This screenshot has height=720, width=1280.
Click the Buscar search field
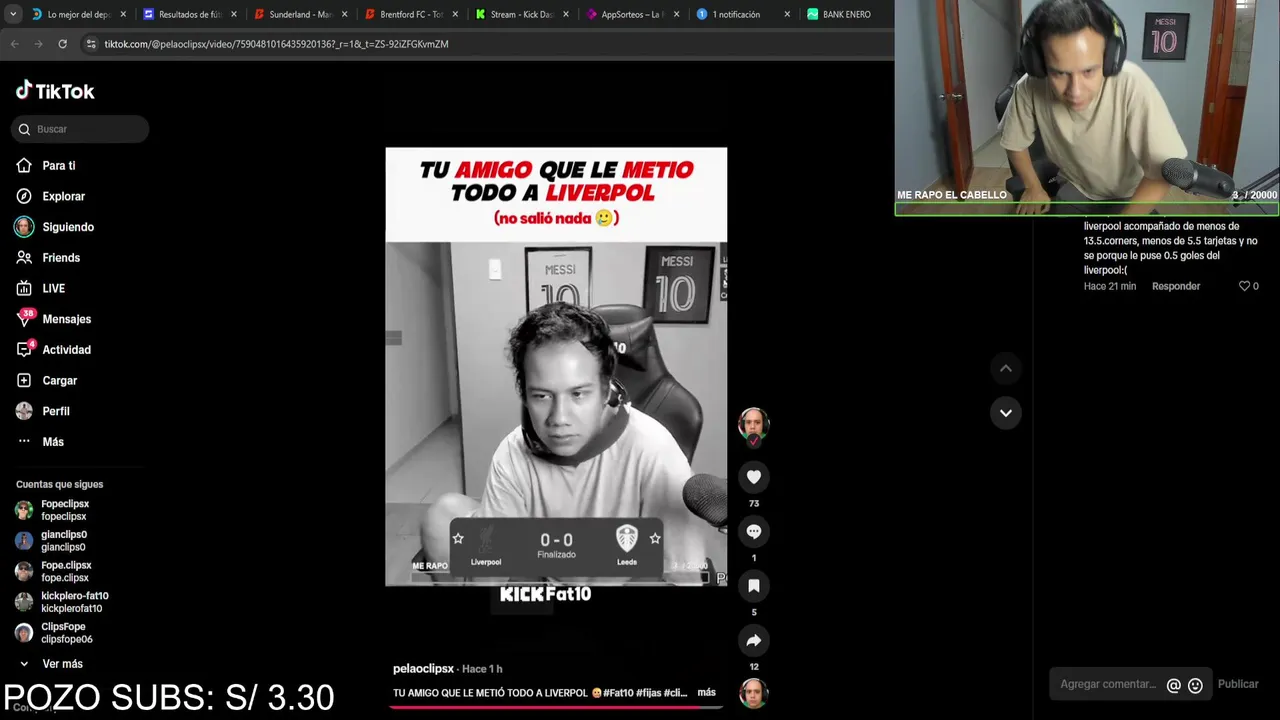pyautogui.click(x=80, y=129)
